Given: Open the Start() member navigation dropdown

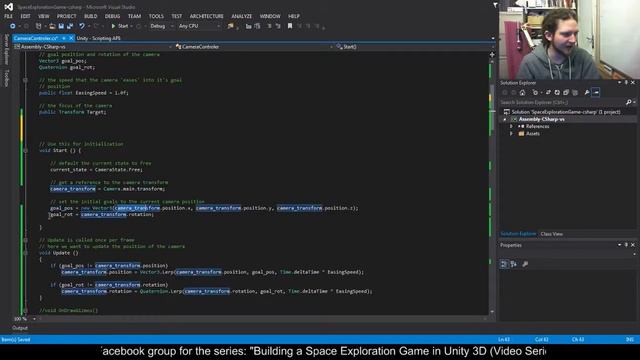Looking at the screenshot, I should pyautogui.click(x=411, y=47).
